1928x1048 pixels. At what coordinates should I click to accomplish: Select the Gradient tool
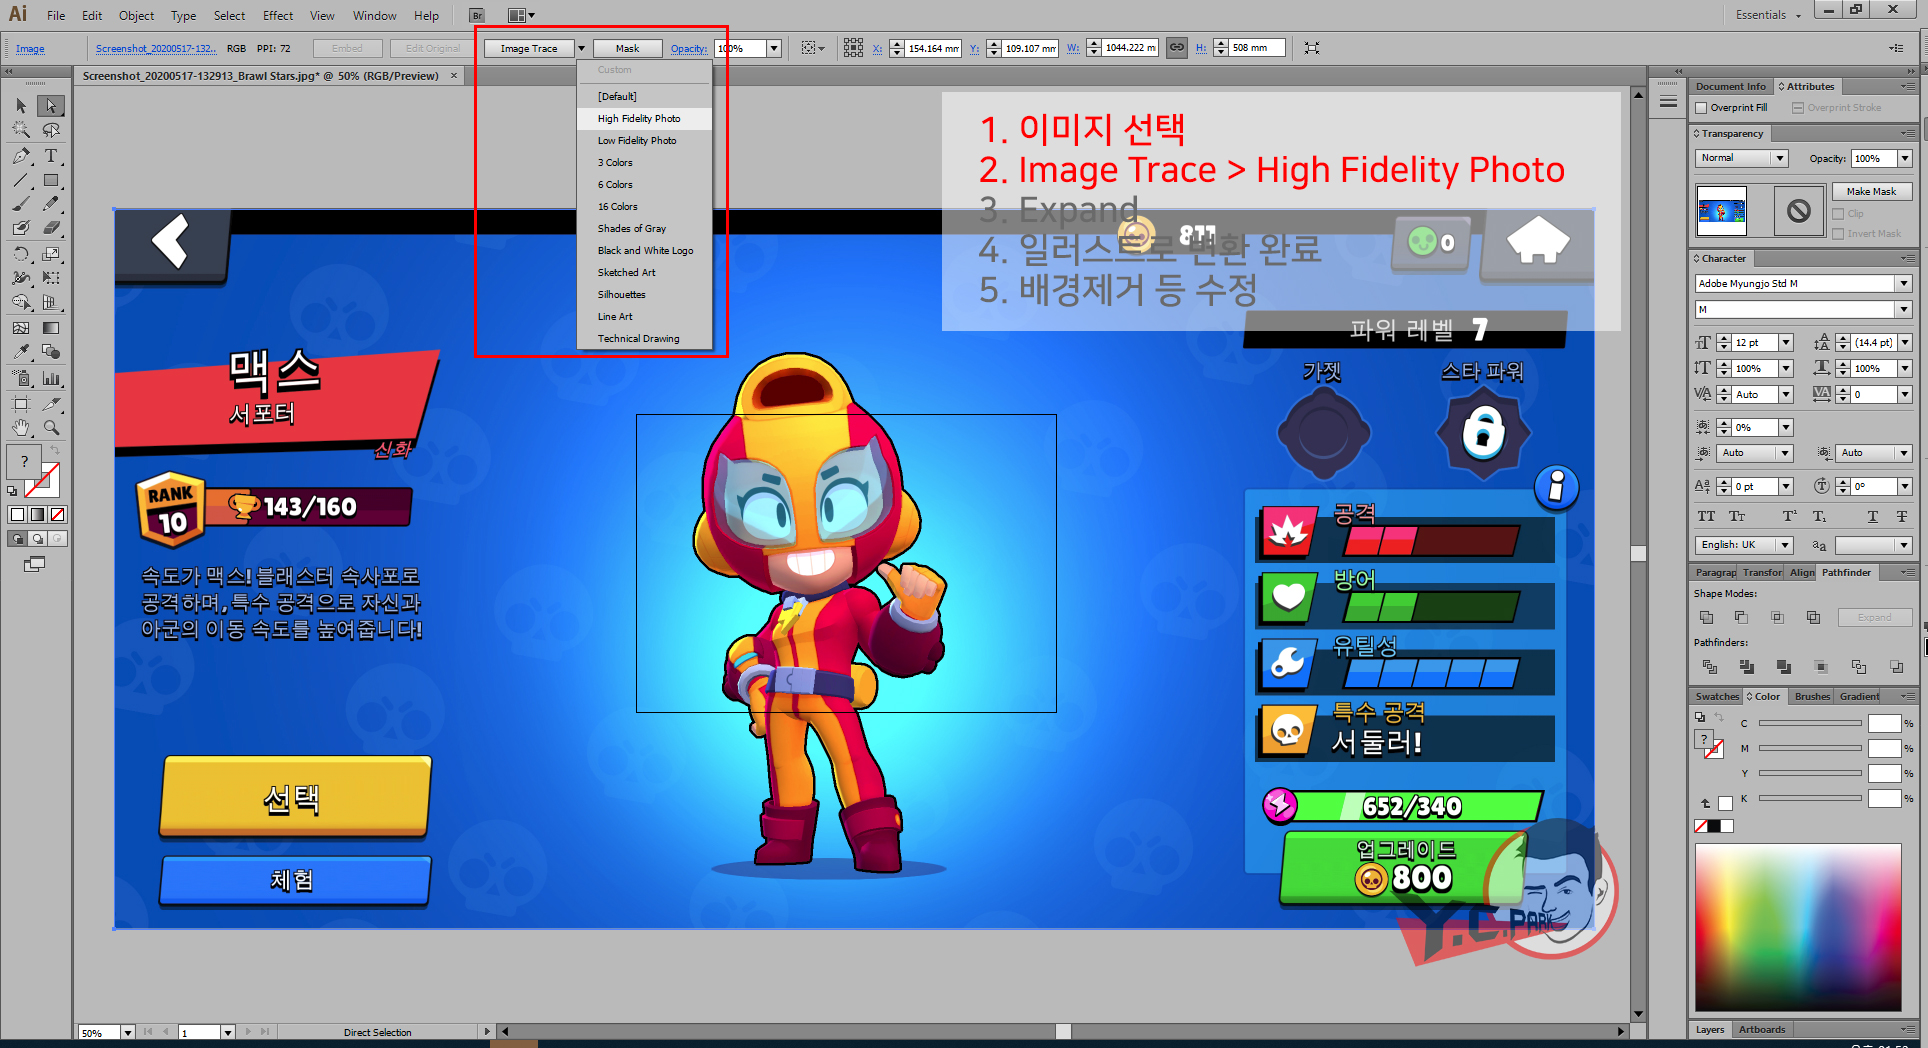52,328
